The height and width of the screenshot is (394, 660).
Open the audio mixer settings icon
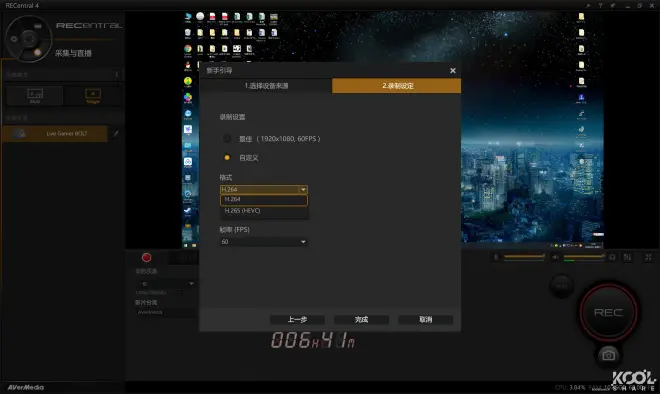627,257
